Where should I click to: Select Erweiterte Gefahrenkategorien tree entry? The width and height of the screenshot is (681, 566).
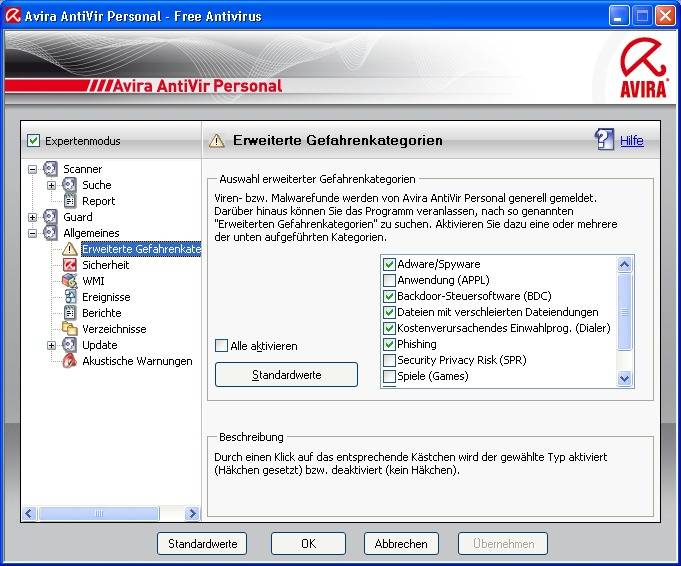pos(141,249)
